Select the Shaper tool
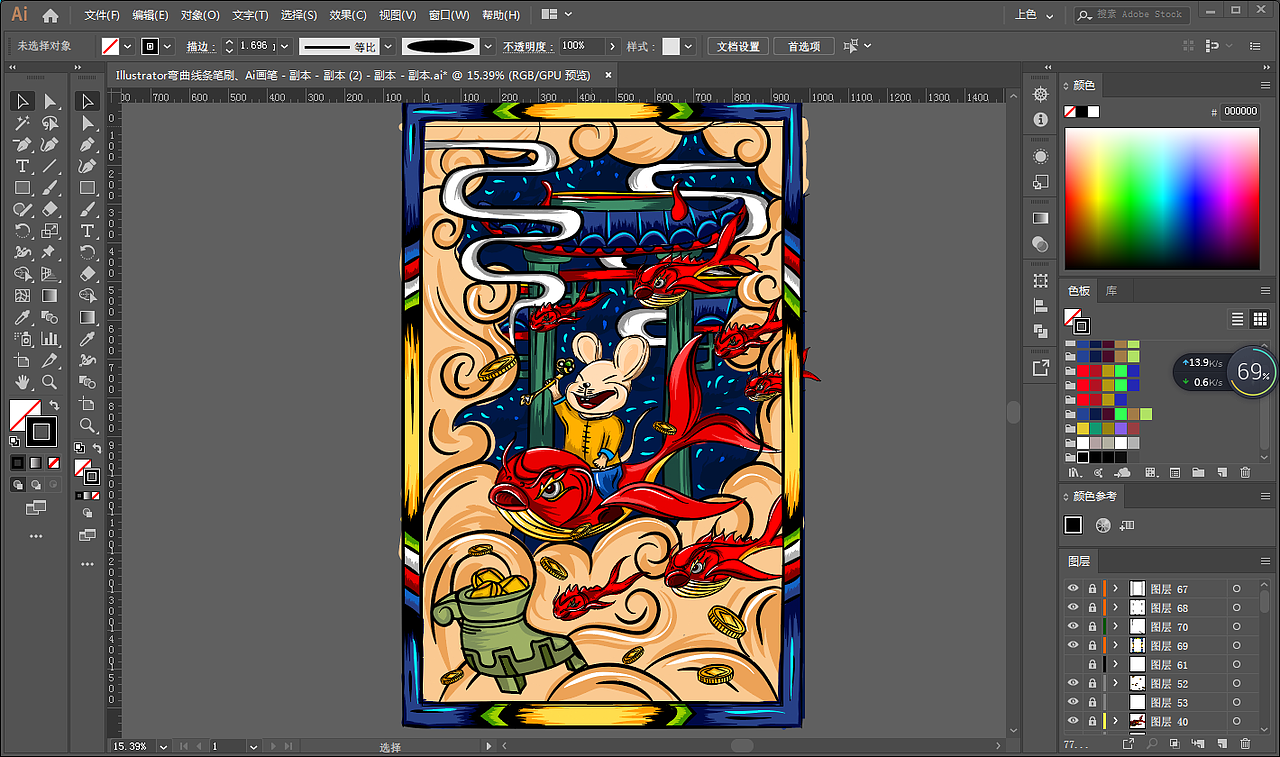Viewport: 1280px width, 757px height. [22, 210]
